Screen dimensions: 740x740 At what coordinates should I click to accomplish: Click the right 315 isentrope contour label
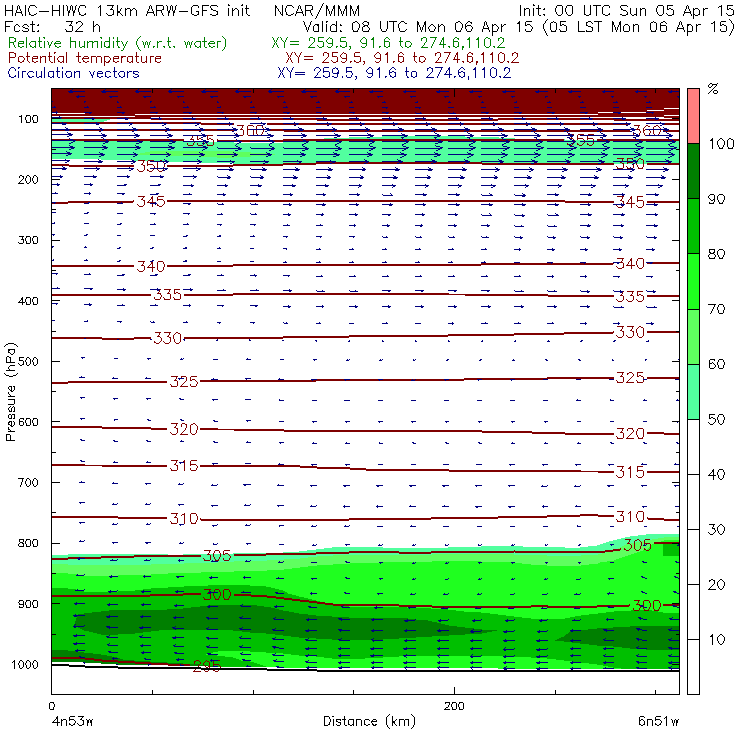[630, 472]
